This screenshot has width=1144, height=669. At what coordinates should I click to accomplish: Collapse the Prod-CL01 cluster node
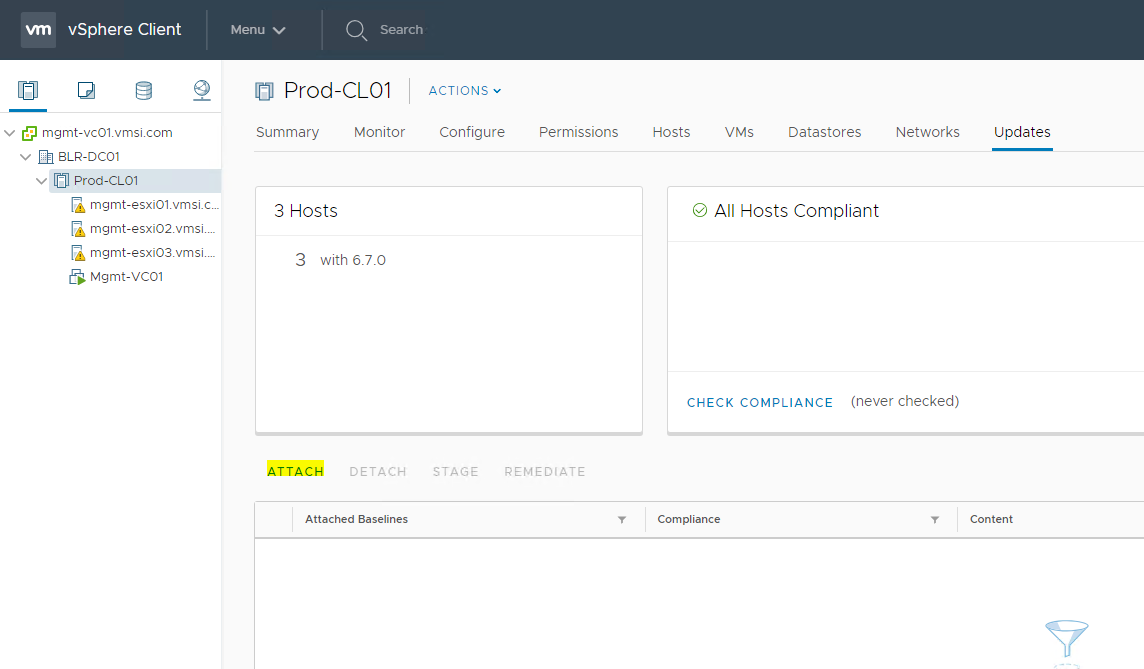tap(42, 181)
